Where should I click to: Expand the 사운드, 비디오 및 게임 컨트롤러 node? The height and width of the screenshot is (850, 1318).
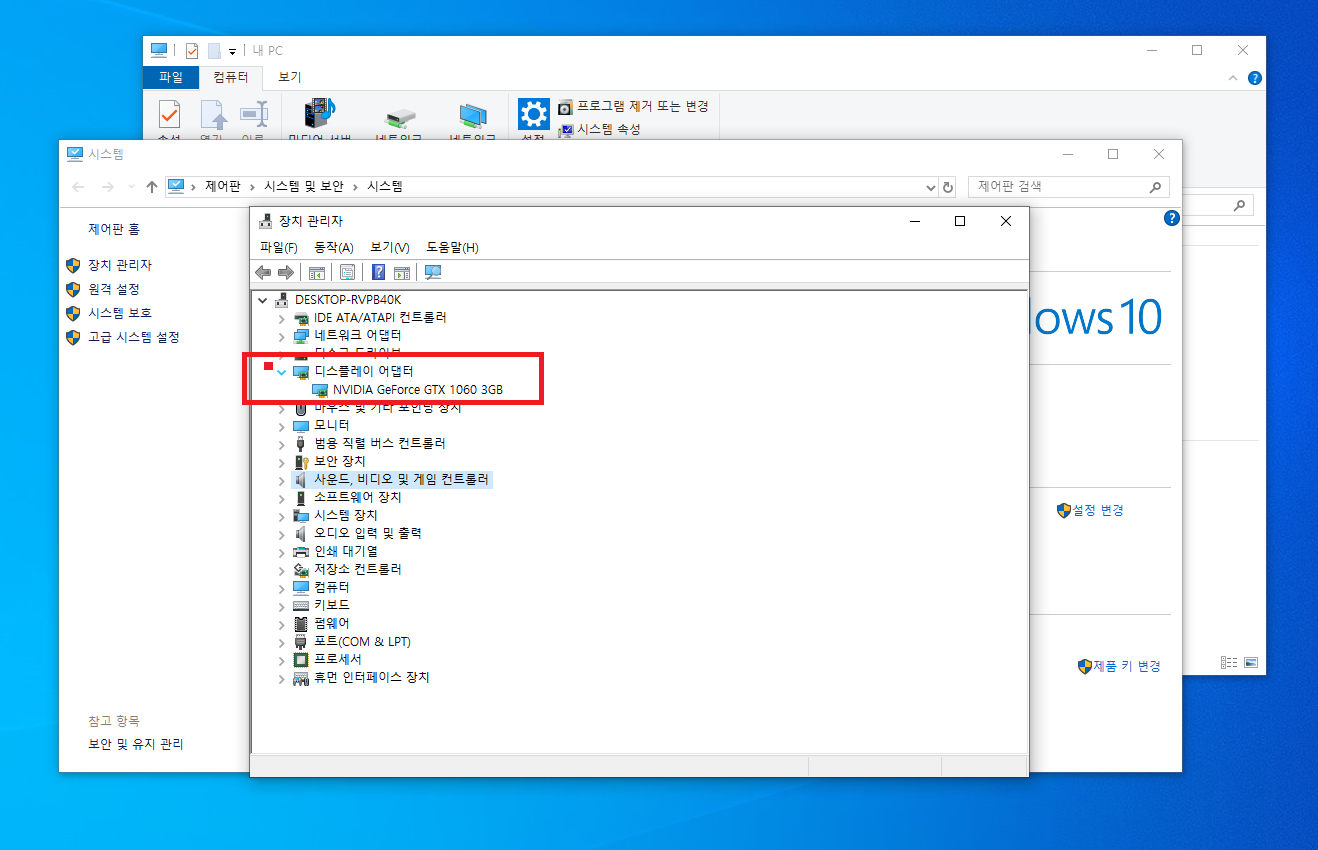coord(281,479)
